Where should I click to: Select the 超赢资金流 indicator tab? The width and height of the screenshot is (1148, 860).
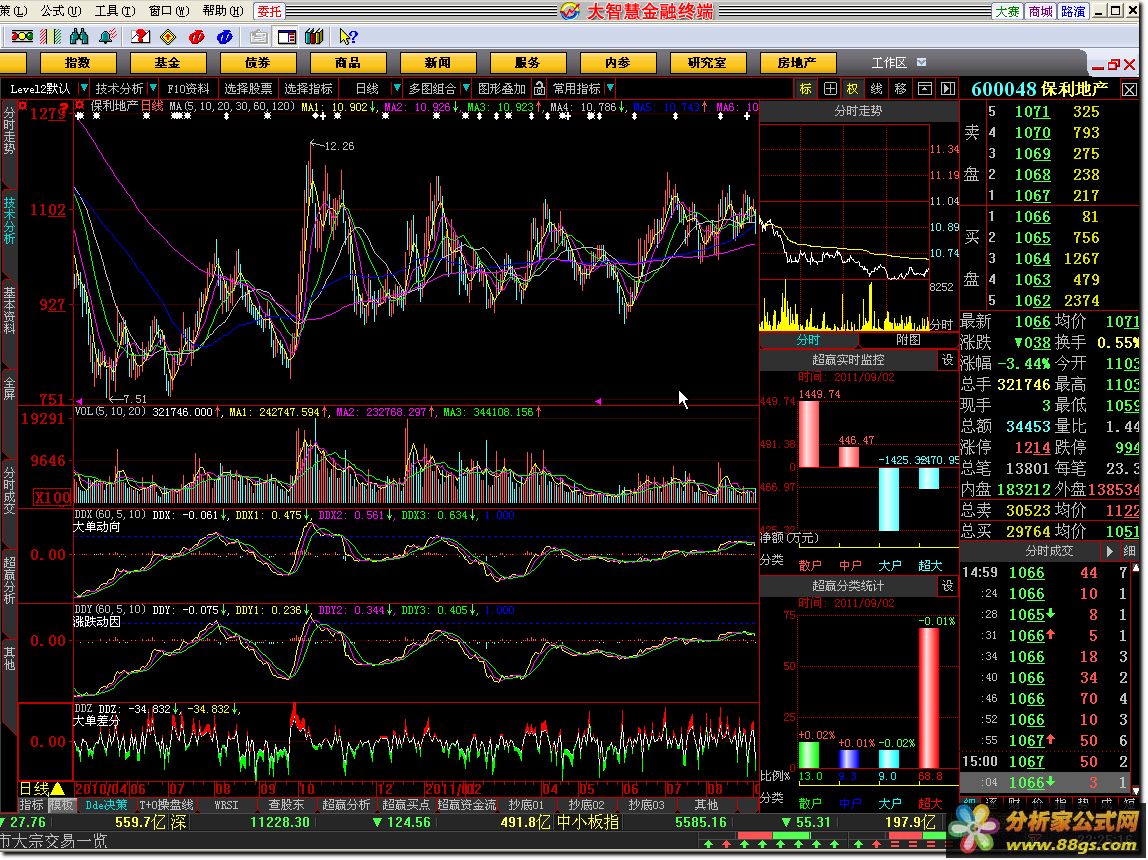tap(466, 804)
